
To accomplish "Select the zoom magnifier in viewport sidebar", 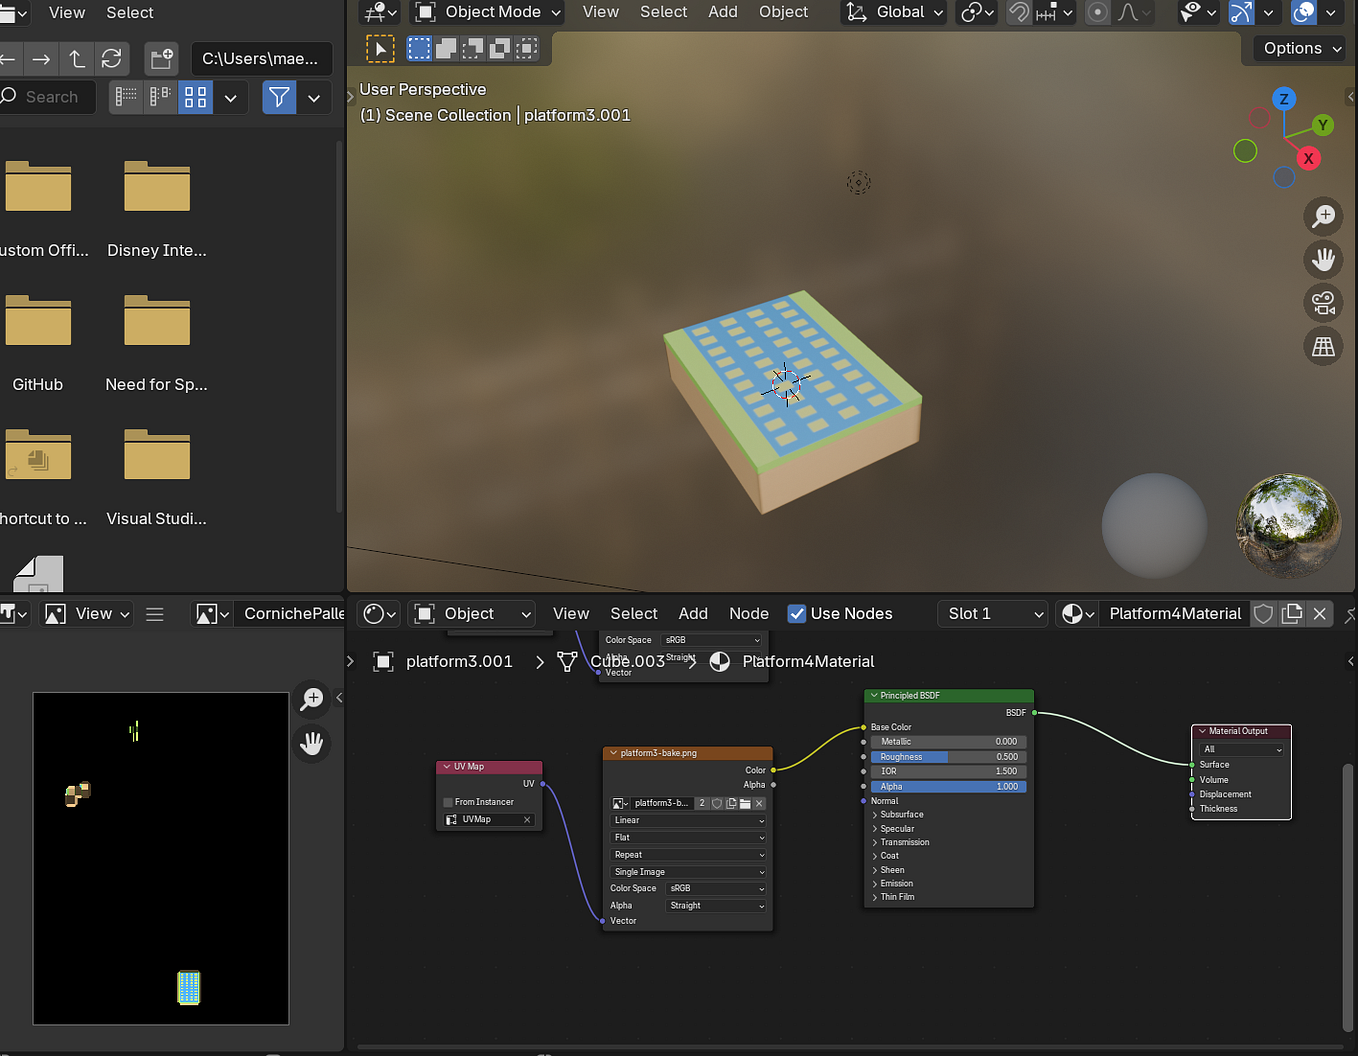I will tap(1323, 216).
